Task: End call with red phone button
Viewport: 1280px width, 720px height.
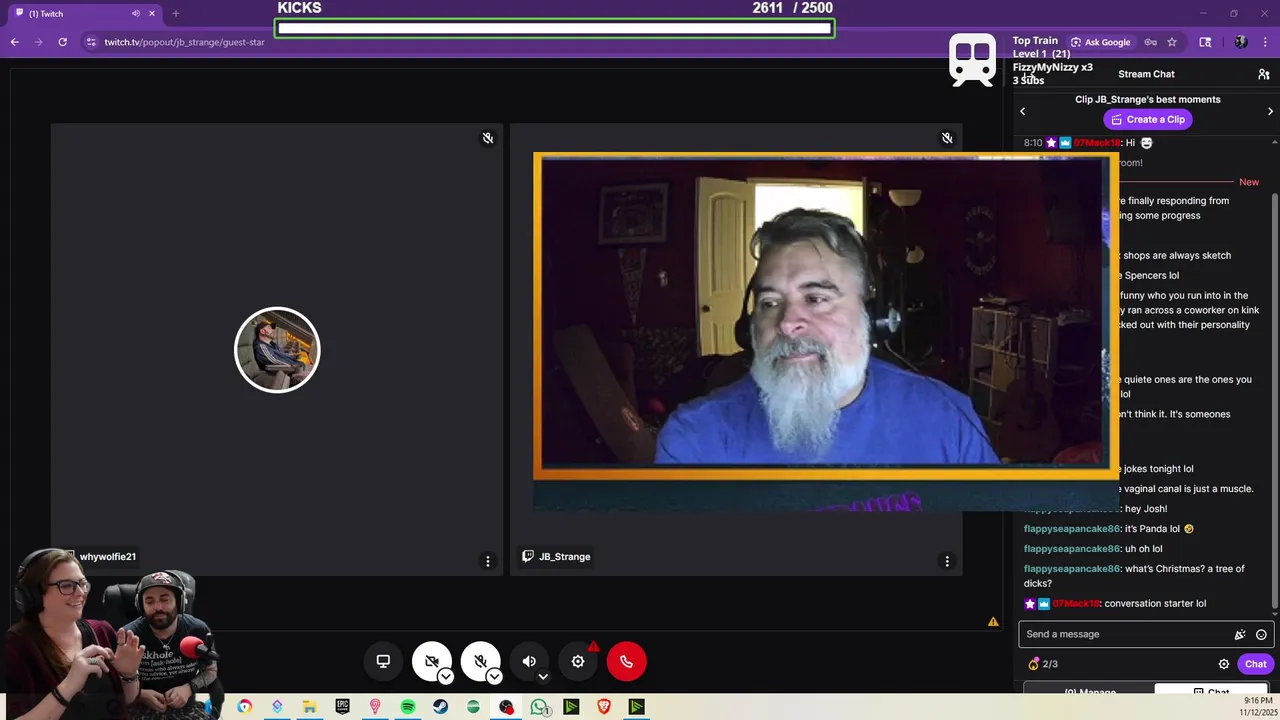Action: tap(626, 661)
